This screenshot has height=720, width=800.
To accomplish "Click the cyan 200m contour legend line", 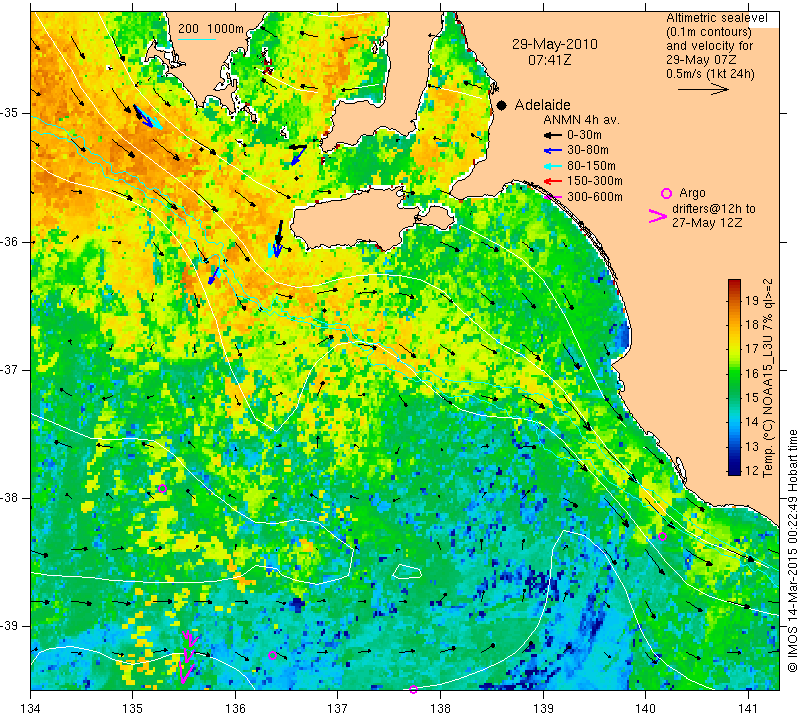I will (x=197, y=39).
